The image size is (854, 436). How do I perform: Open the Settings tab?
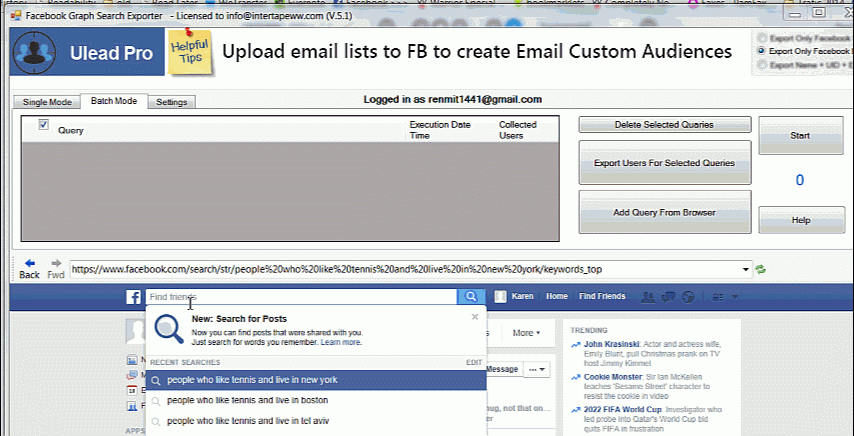point(172,102)
